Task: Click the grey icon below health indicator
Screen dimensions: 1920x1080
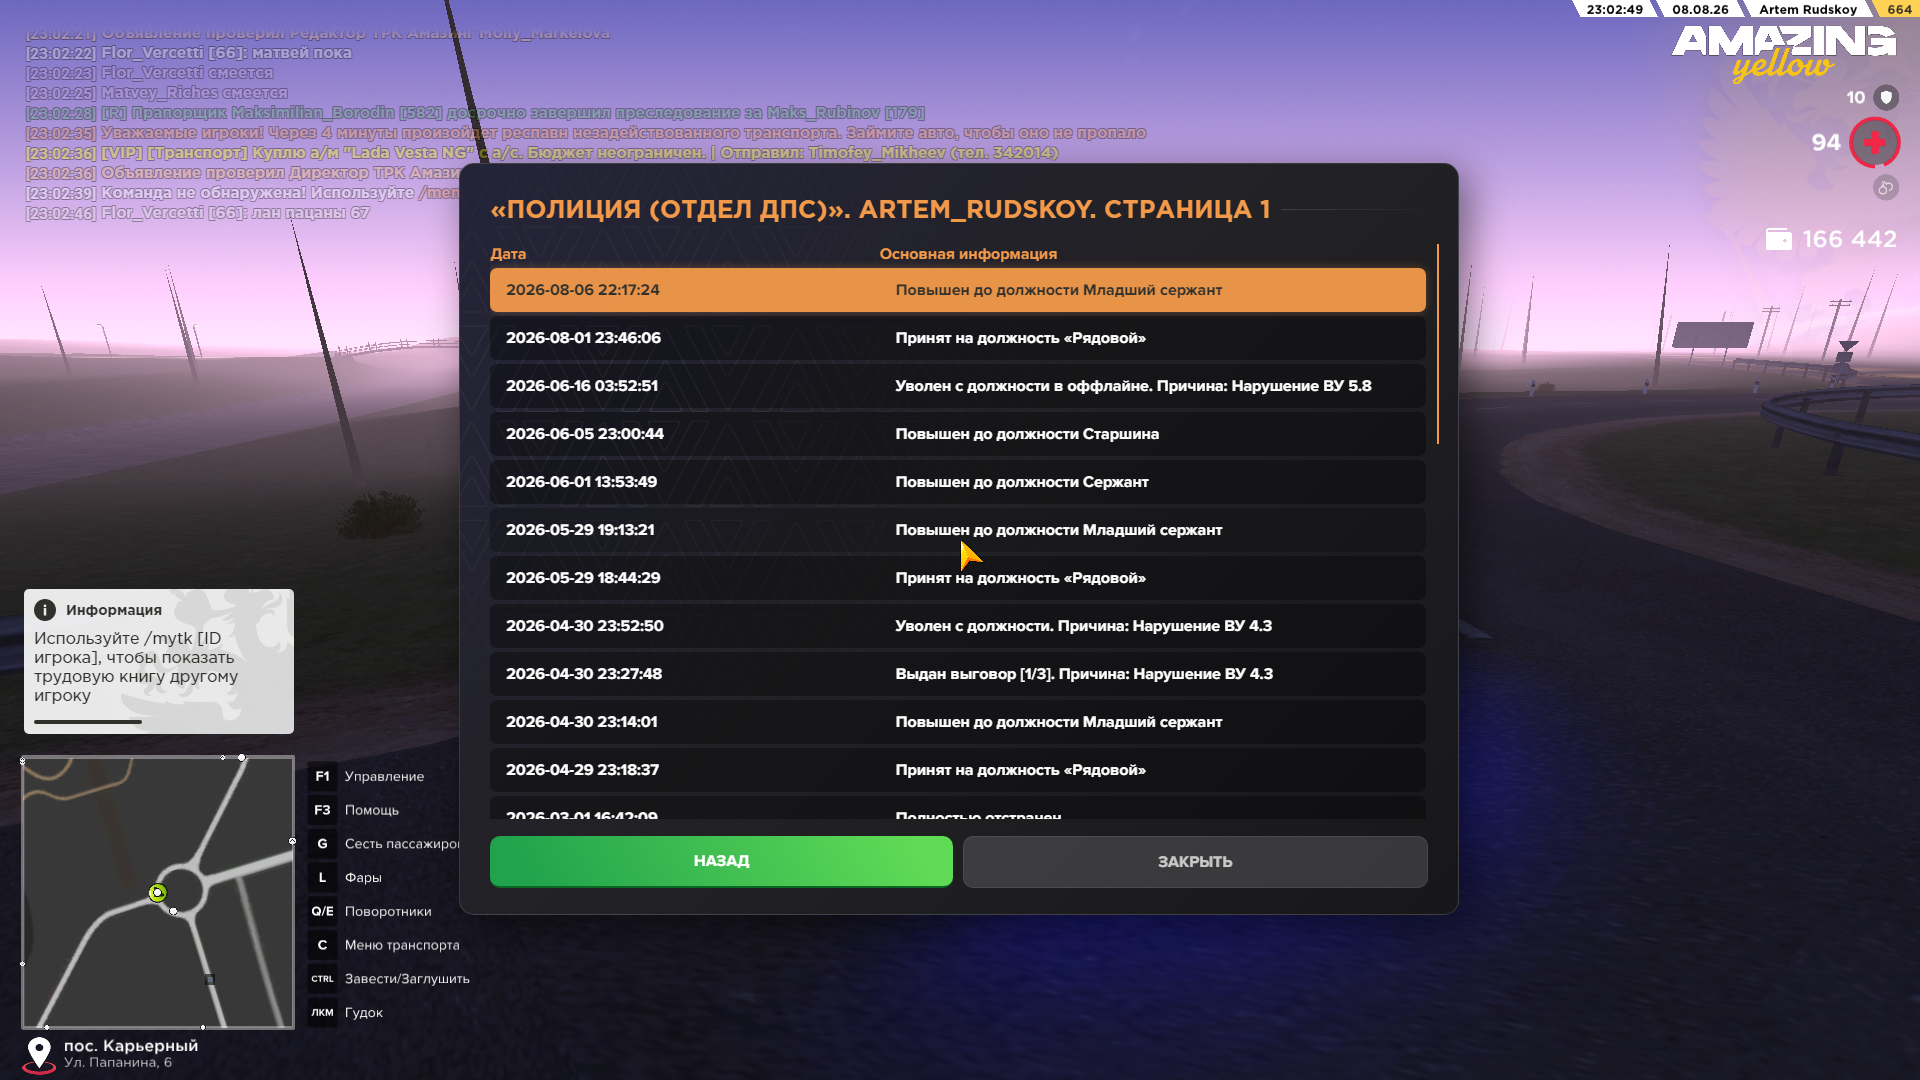Action: pyautogui.click(x=1885, y=187)
